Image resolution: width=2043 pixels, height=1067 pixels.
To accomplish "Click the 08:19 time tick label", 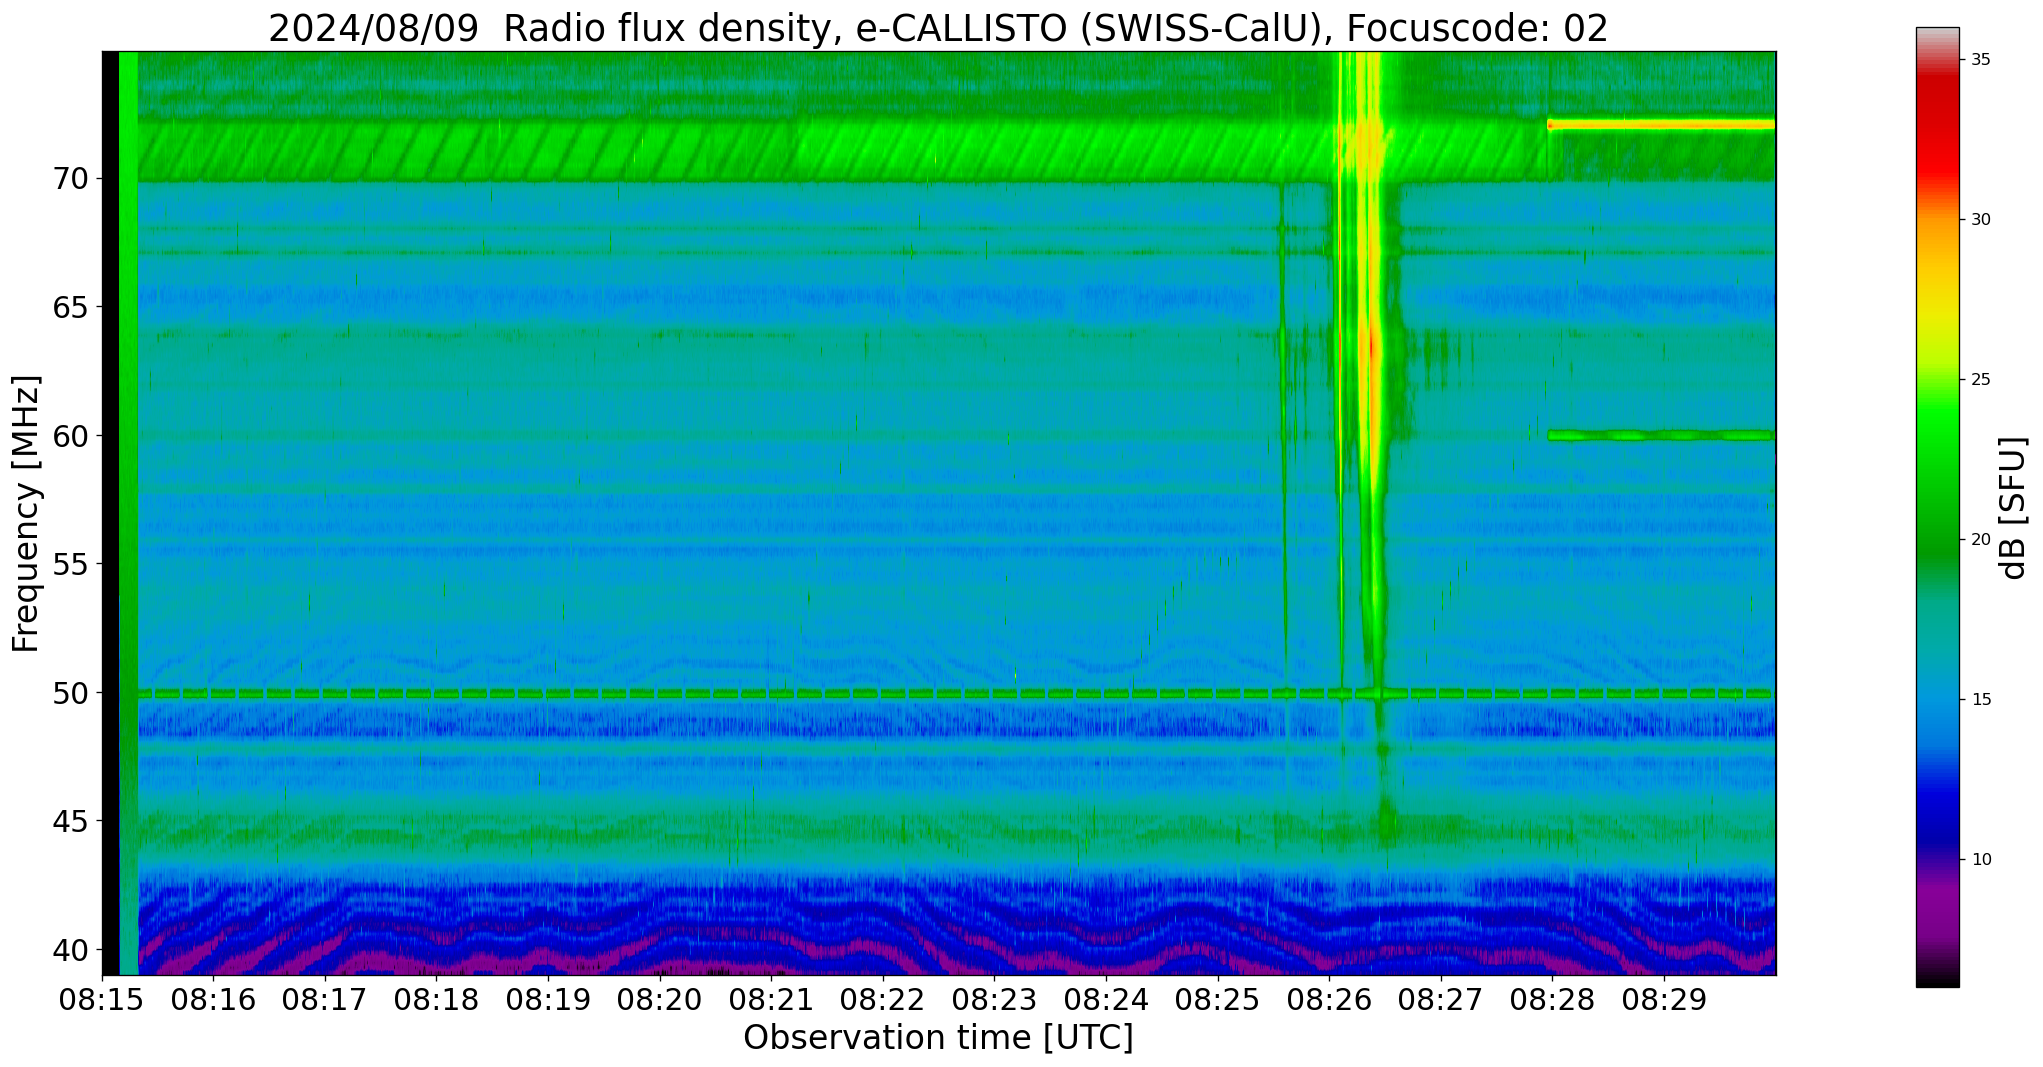I will tap(548, 1000).
